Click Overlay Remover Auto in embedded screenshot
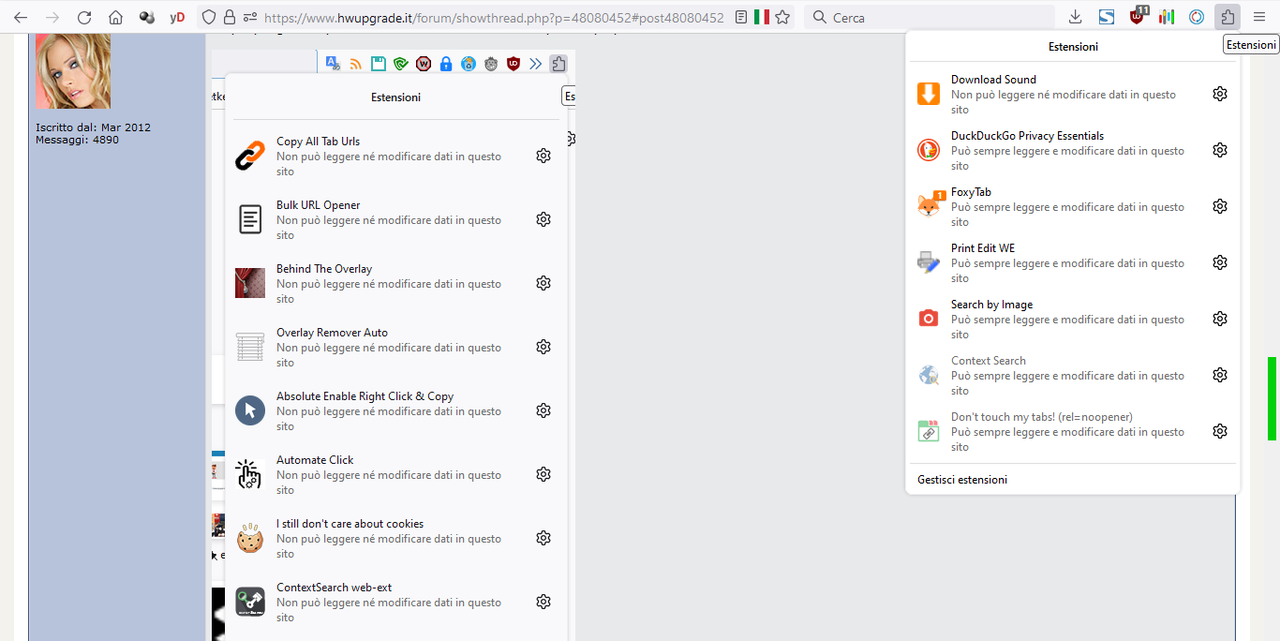 (389, 347)
